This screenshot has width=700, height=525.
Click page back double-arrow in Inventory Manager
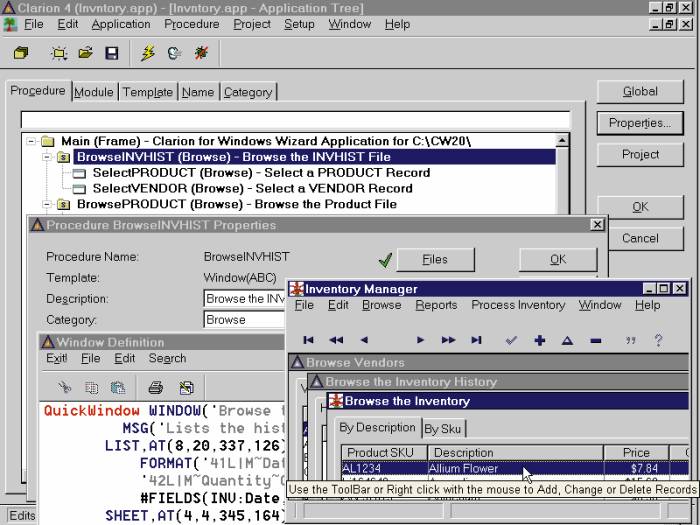click(x=336, y=340)
